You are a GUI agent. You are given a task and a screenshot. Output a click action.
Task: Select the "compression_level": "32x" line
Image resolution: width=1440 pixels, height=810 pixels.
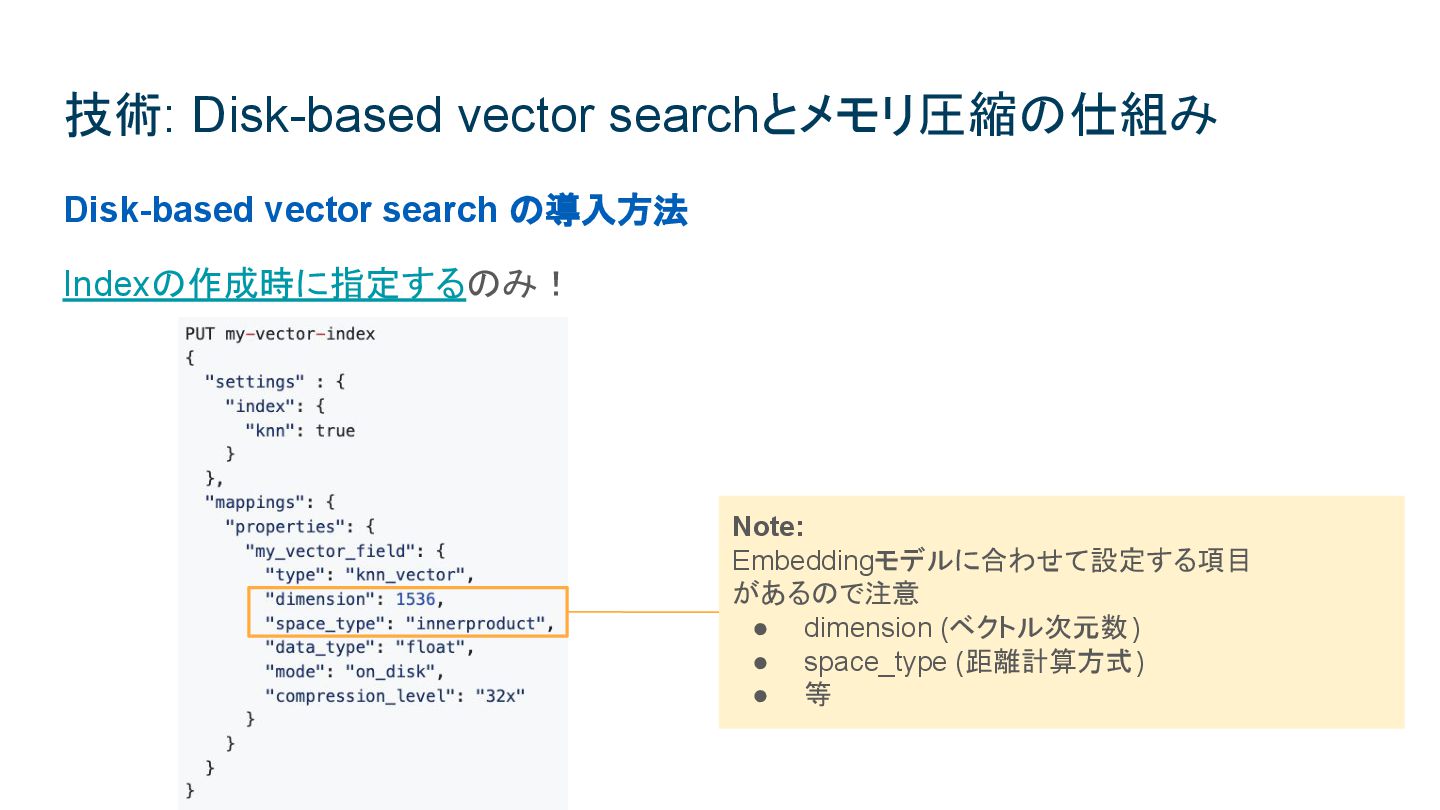pos(394,695)
